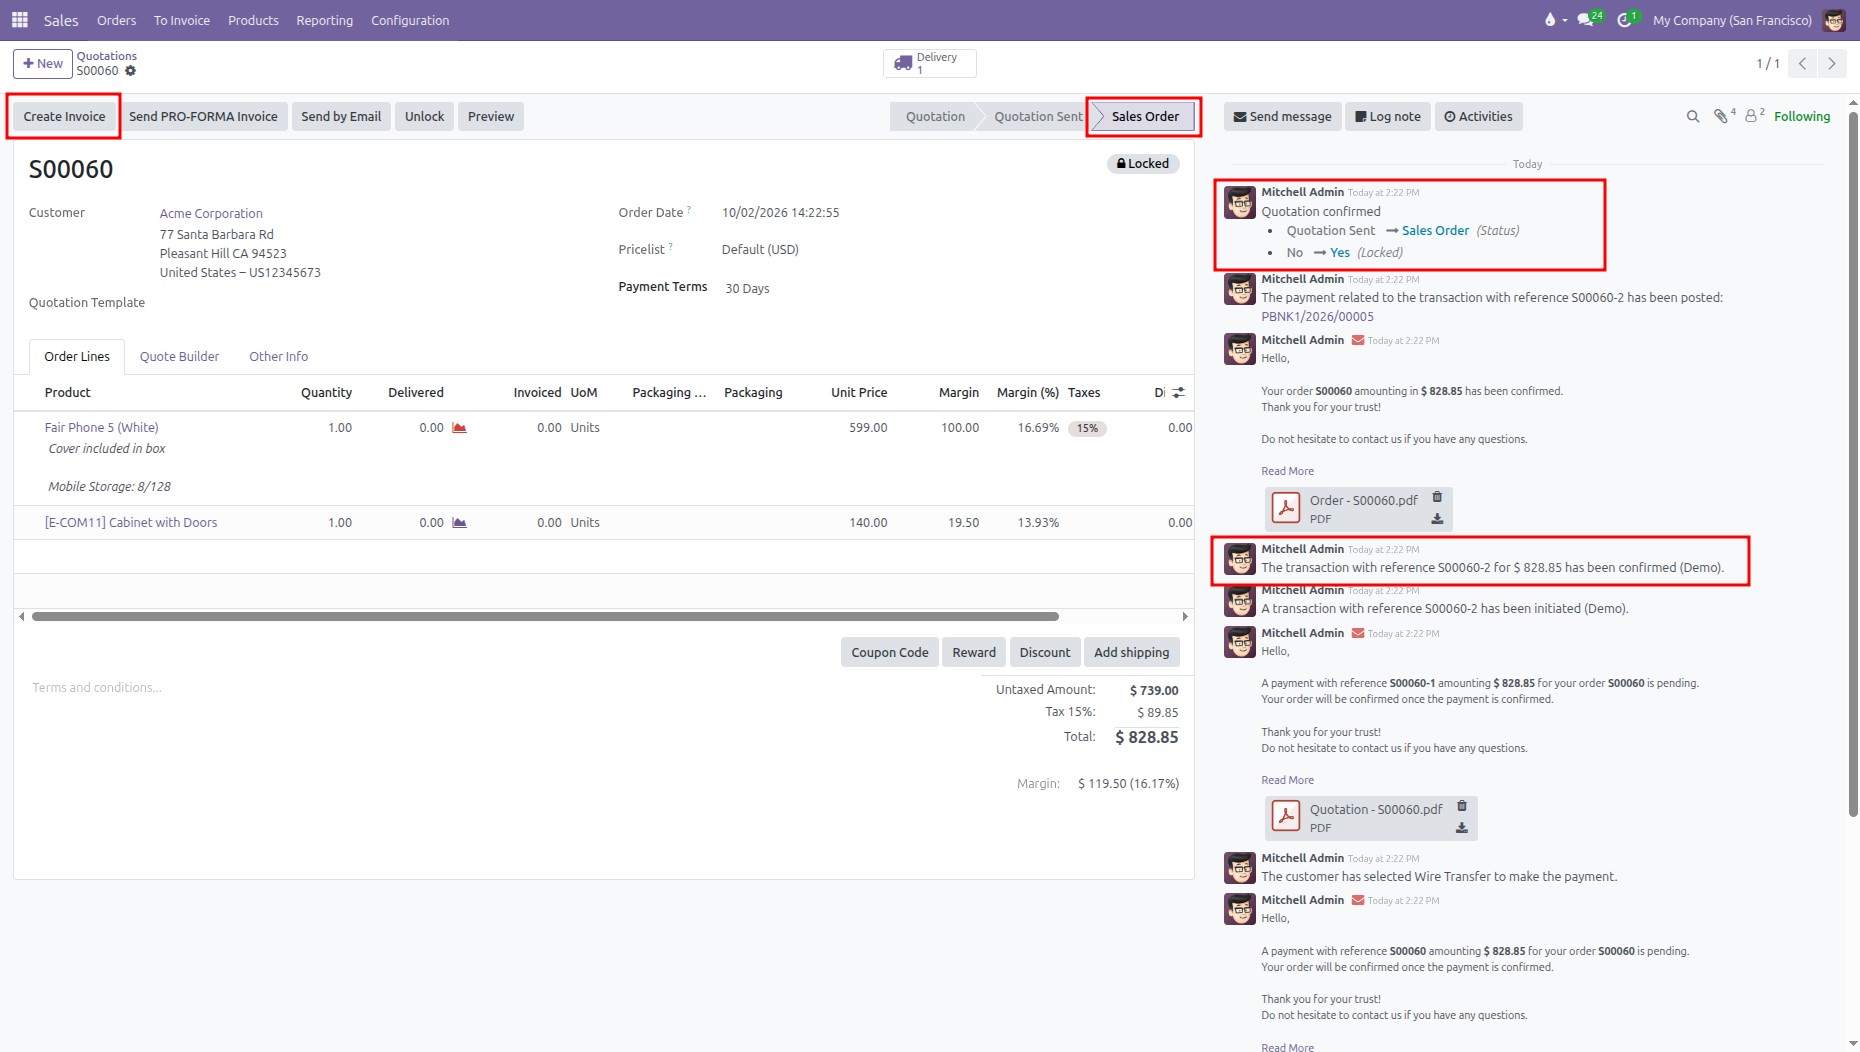Open the To Invoice menu

[182, 20]
